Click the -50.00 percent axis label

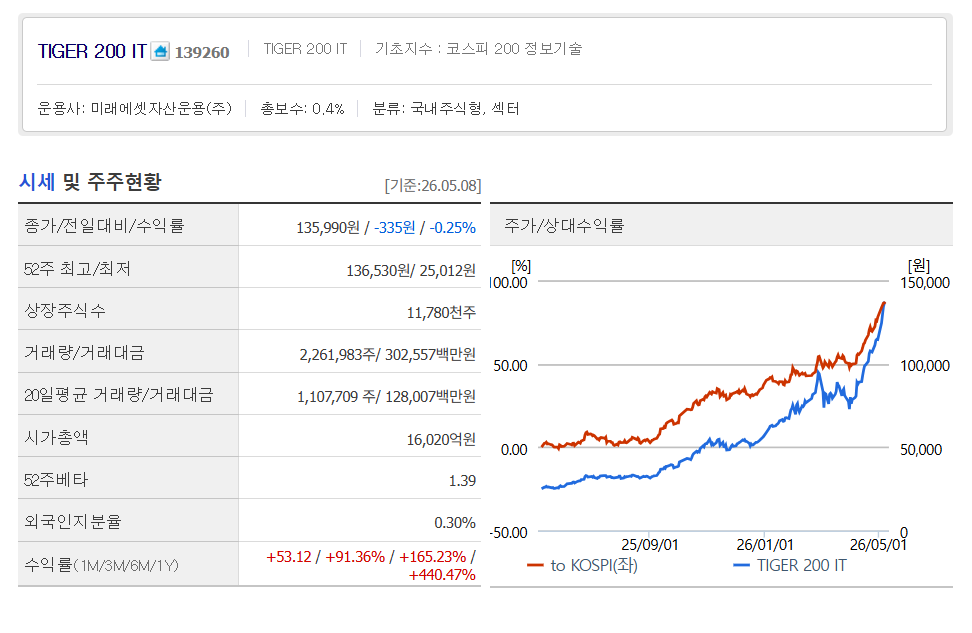pyautogui.click(x=508, y=533)
